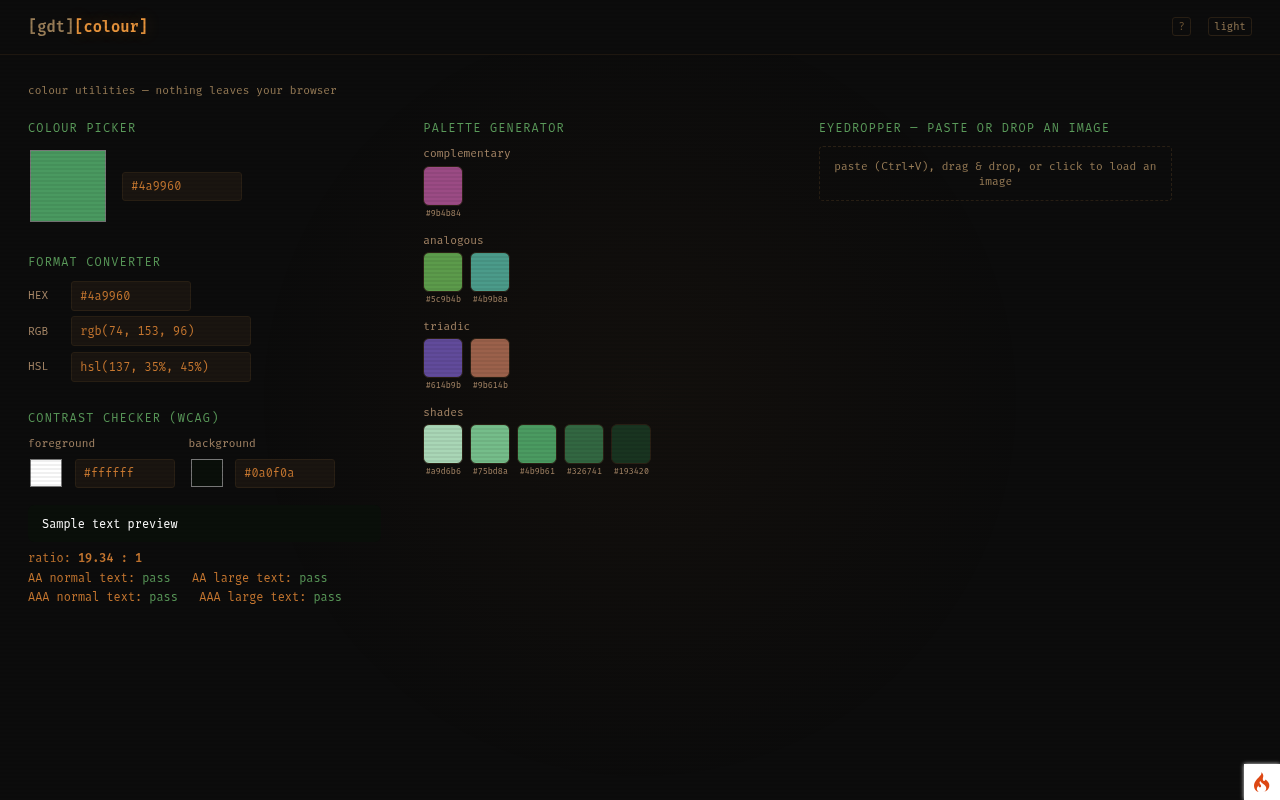This screenshot has width=1280, height=800.
Task: Focus the HSL converter input field
Action: pyautogui.click(x=161, y=367)
